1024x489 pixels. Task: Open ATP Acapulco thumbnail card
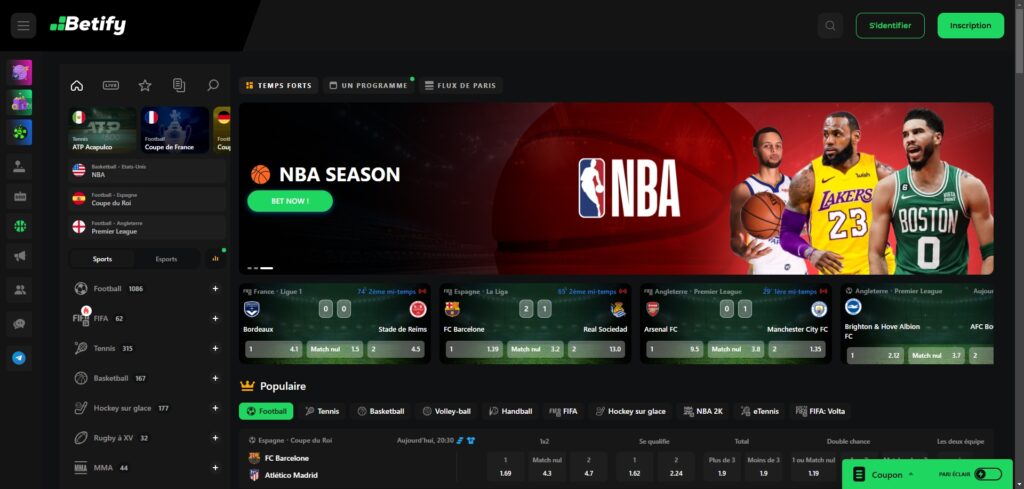pyautogui.click(x=103, y=131)
